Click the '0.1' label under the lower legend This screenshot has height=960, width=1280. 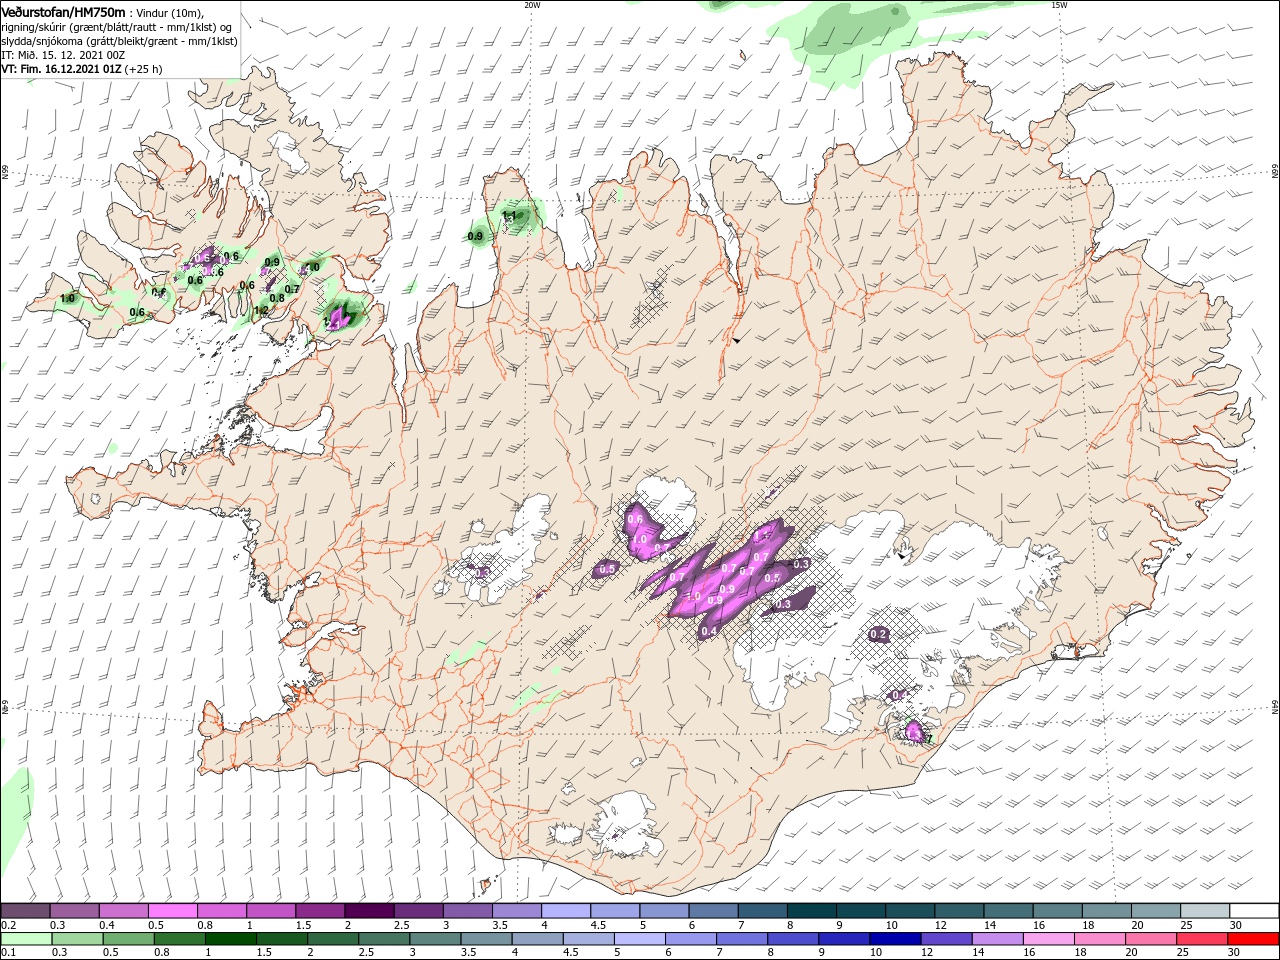8,953
